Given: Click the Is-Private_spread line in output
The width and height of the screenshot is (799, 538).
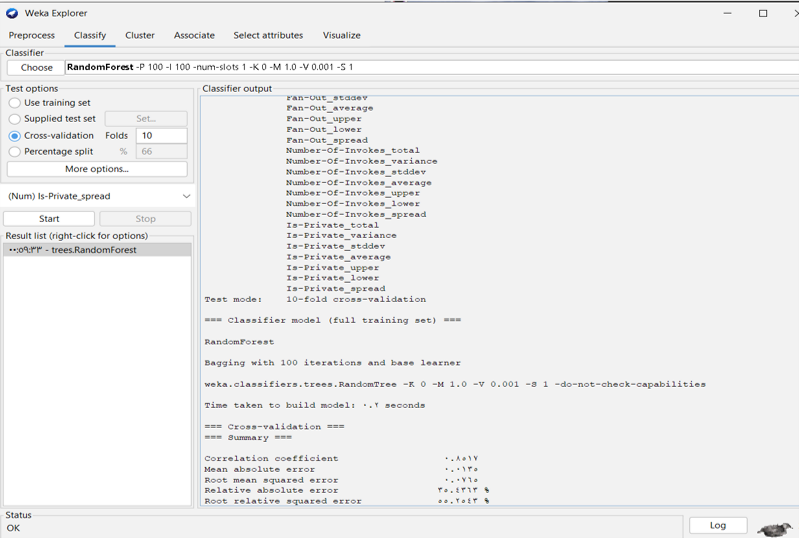Looking at the screenshot, I should (x=335, y=288).
